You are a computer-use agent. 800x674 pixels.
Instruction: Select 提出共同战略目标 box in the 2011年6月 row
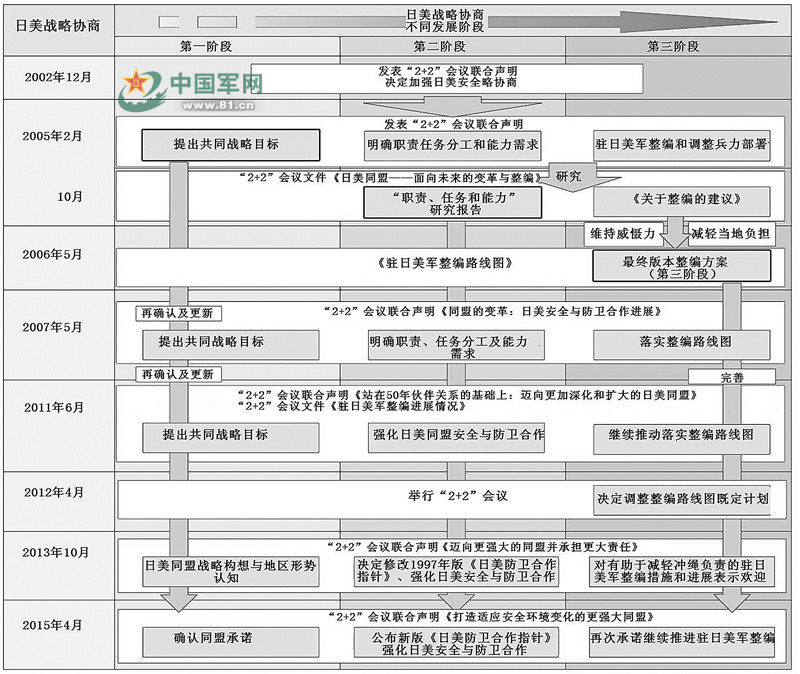pyautogui.click(x=231, y=437)
